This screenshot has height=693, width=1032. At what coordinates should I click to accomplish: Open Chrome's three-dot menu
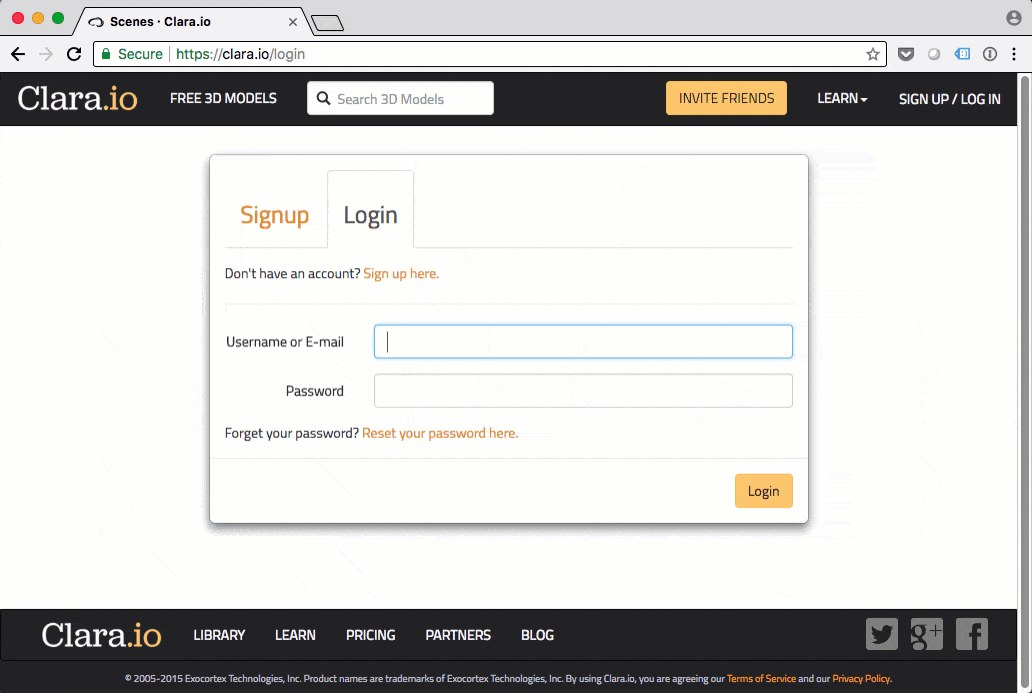(1014, 54)
